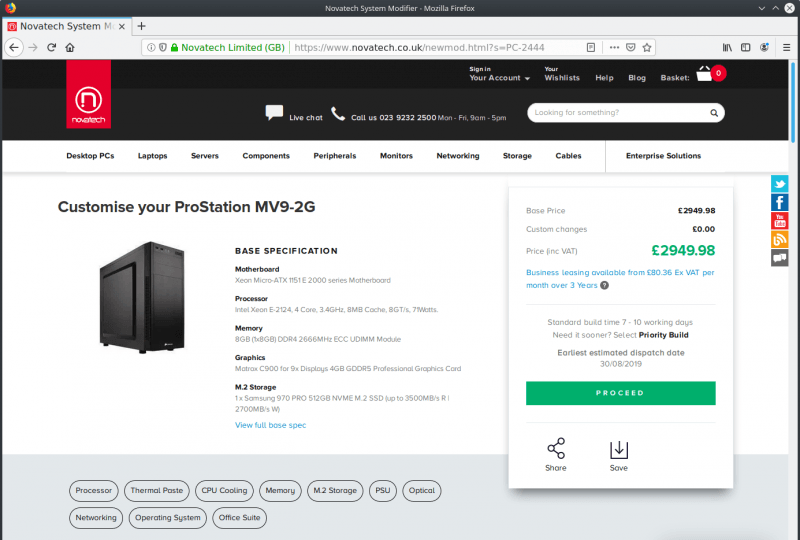Jump to the Processor section pill
The image size is (800, 540).
click(94, 490)
